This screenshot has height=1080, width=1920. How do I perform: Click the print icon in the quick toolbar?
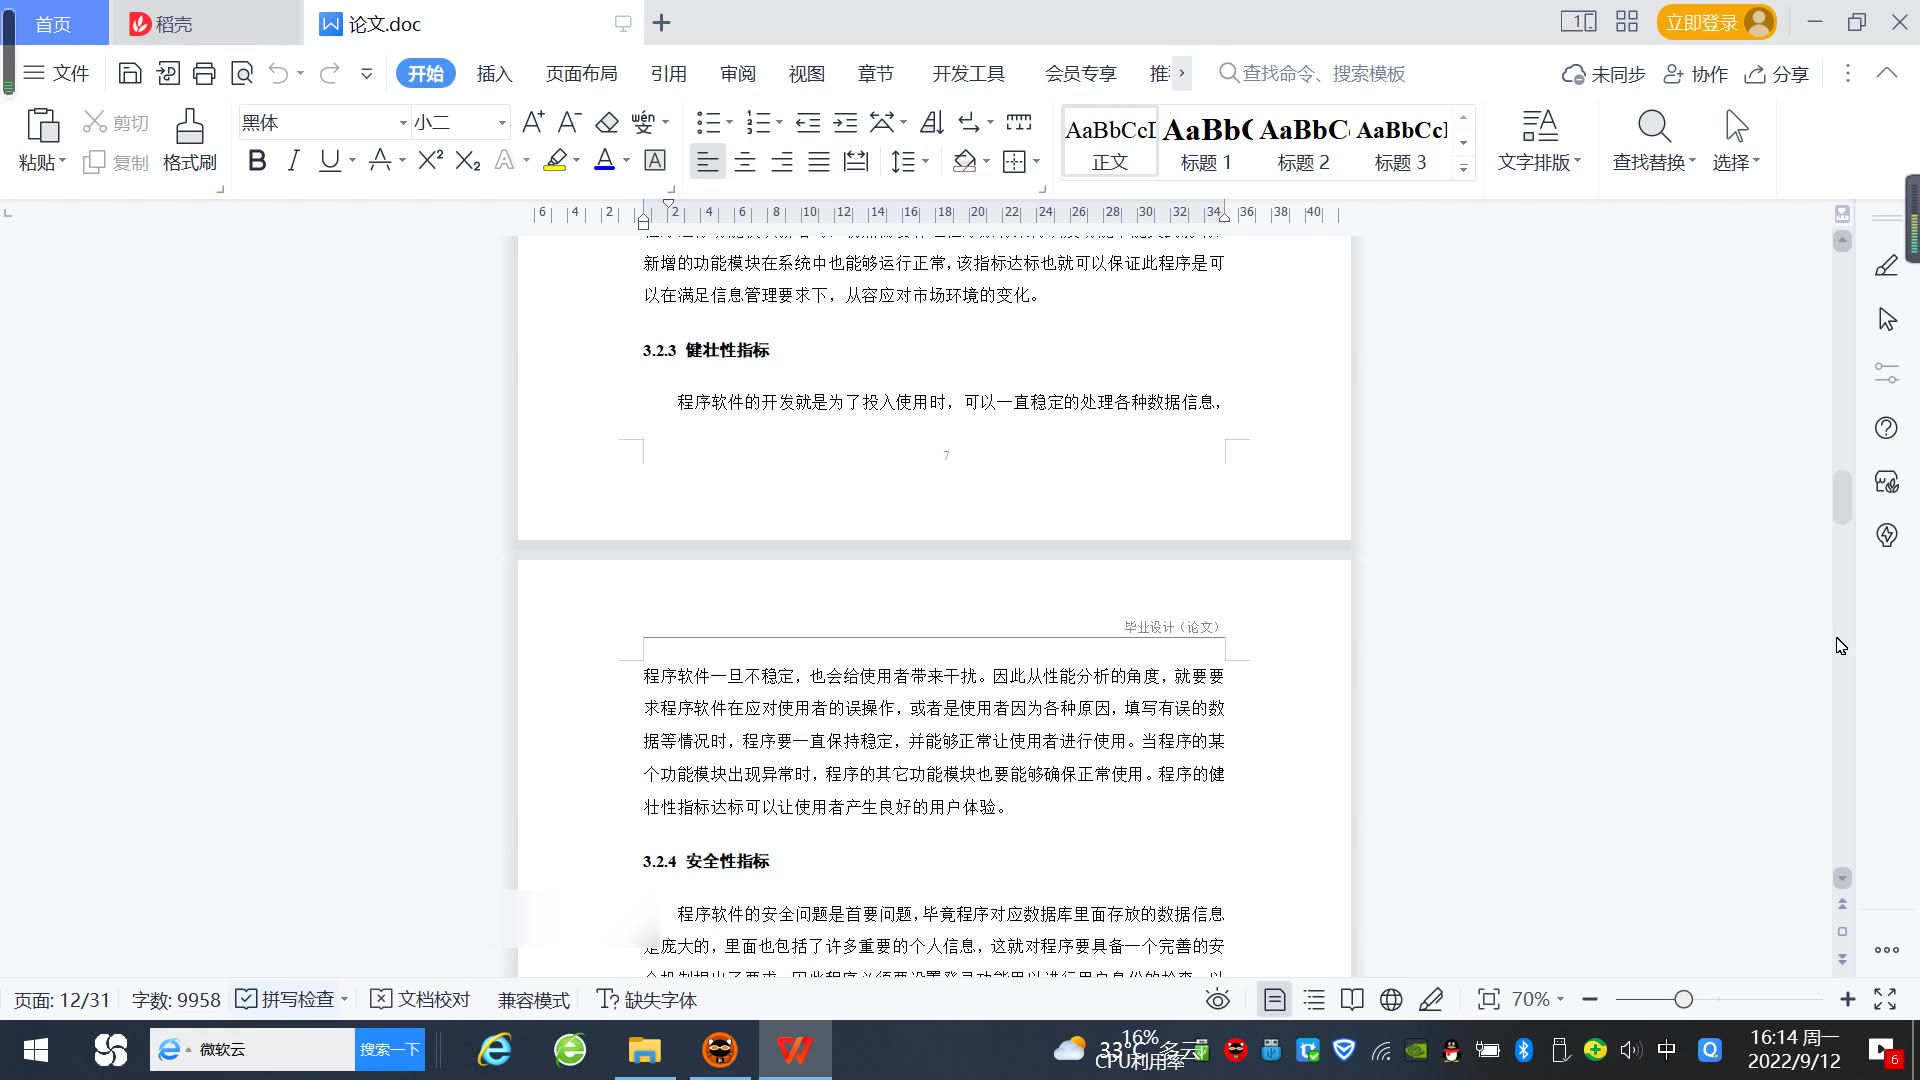pos(204,73)
